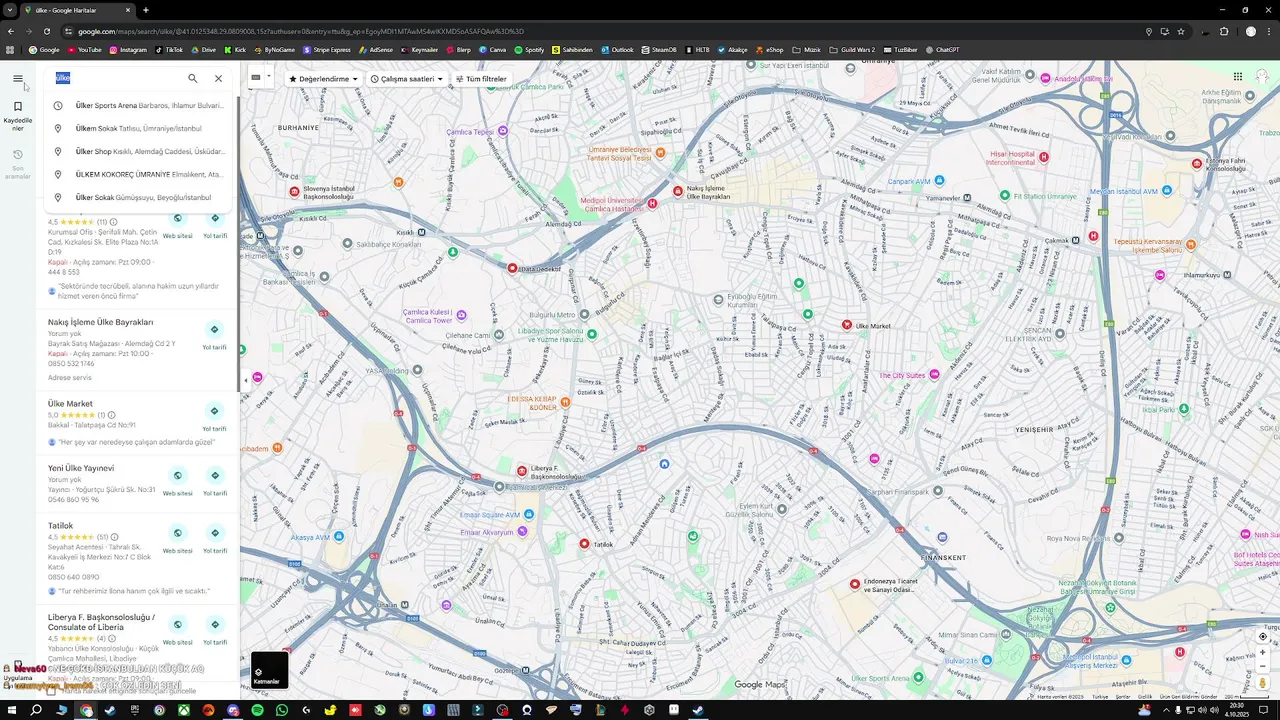Clear the search with the X icon
The height and width of the screenshot is (720, 1280).
(218, 78)
